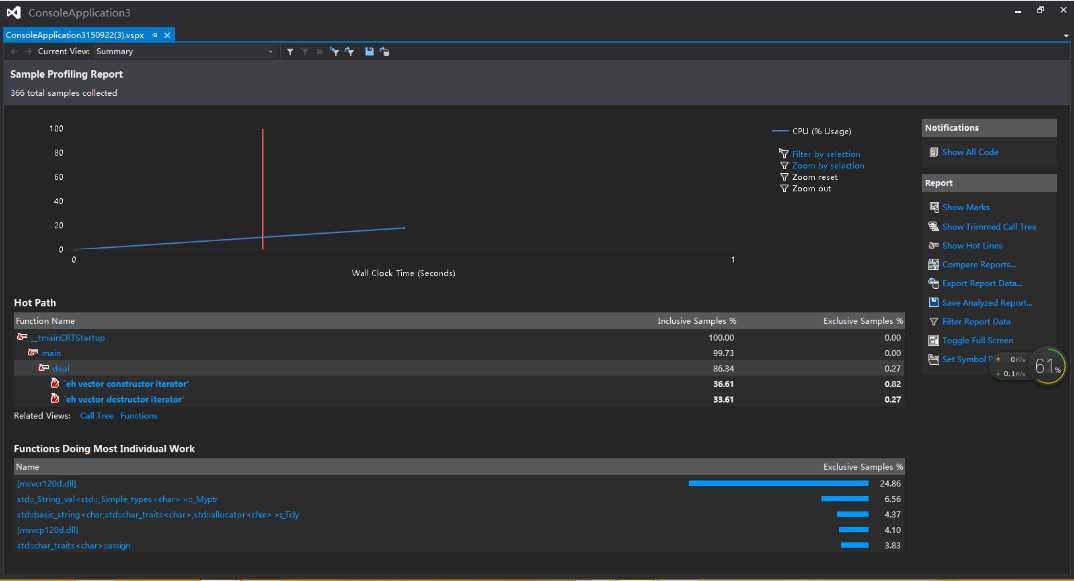Open 'eh vector destructor iterator' function
1074x581 pixels.
(124, 399)
